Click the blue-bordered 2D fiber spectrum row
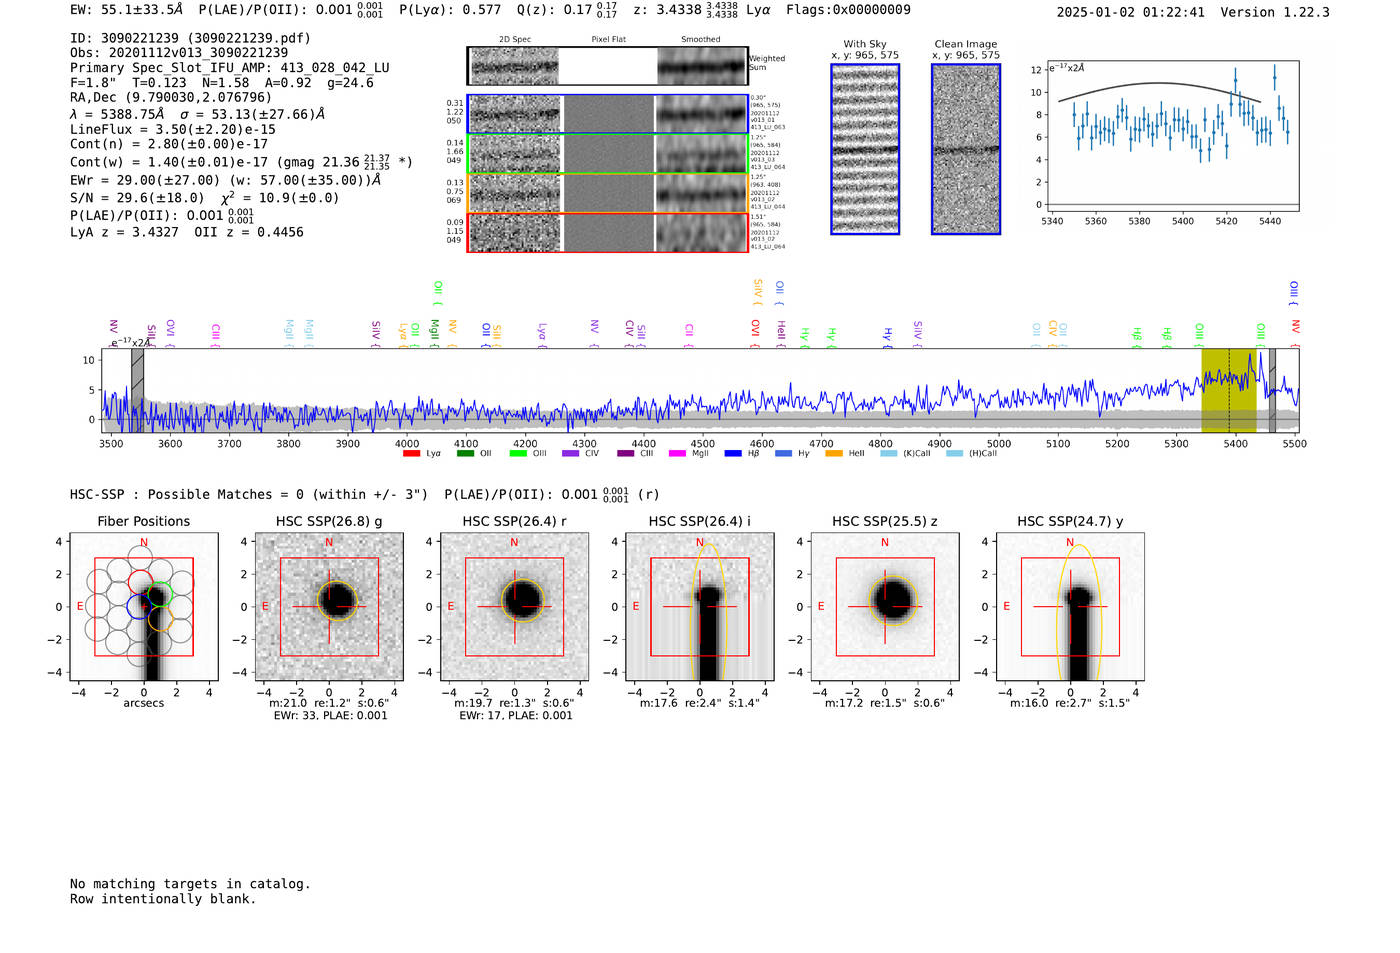Screen dimensions: 1400x953 (x=607, y=114)
